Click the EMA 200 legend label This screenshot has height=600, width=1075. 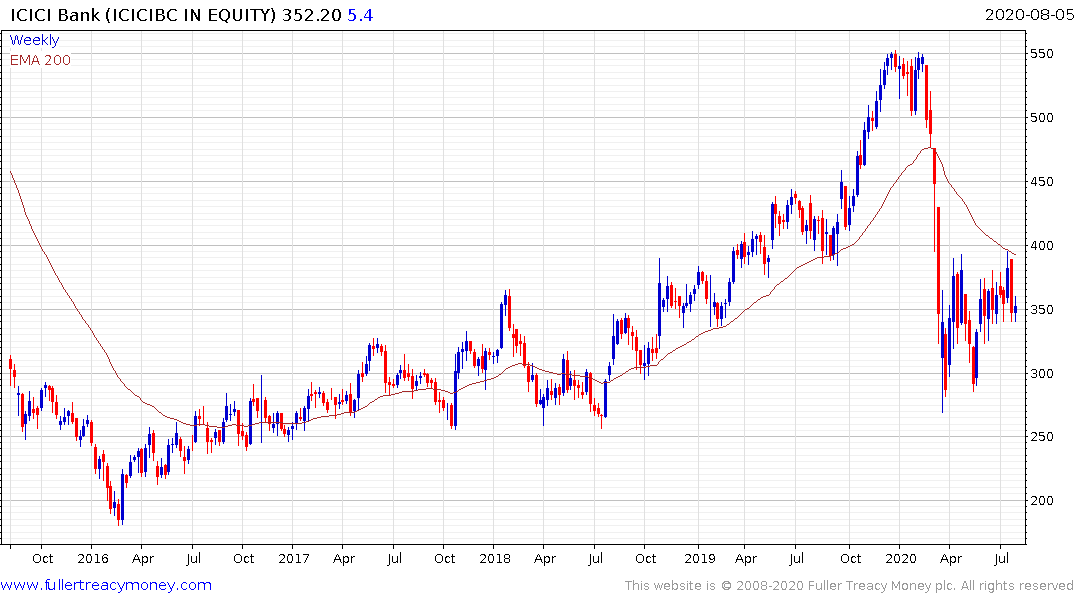click(x=40, y=60)
